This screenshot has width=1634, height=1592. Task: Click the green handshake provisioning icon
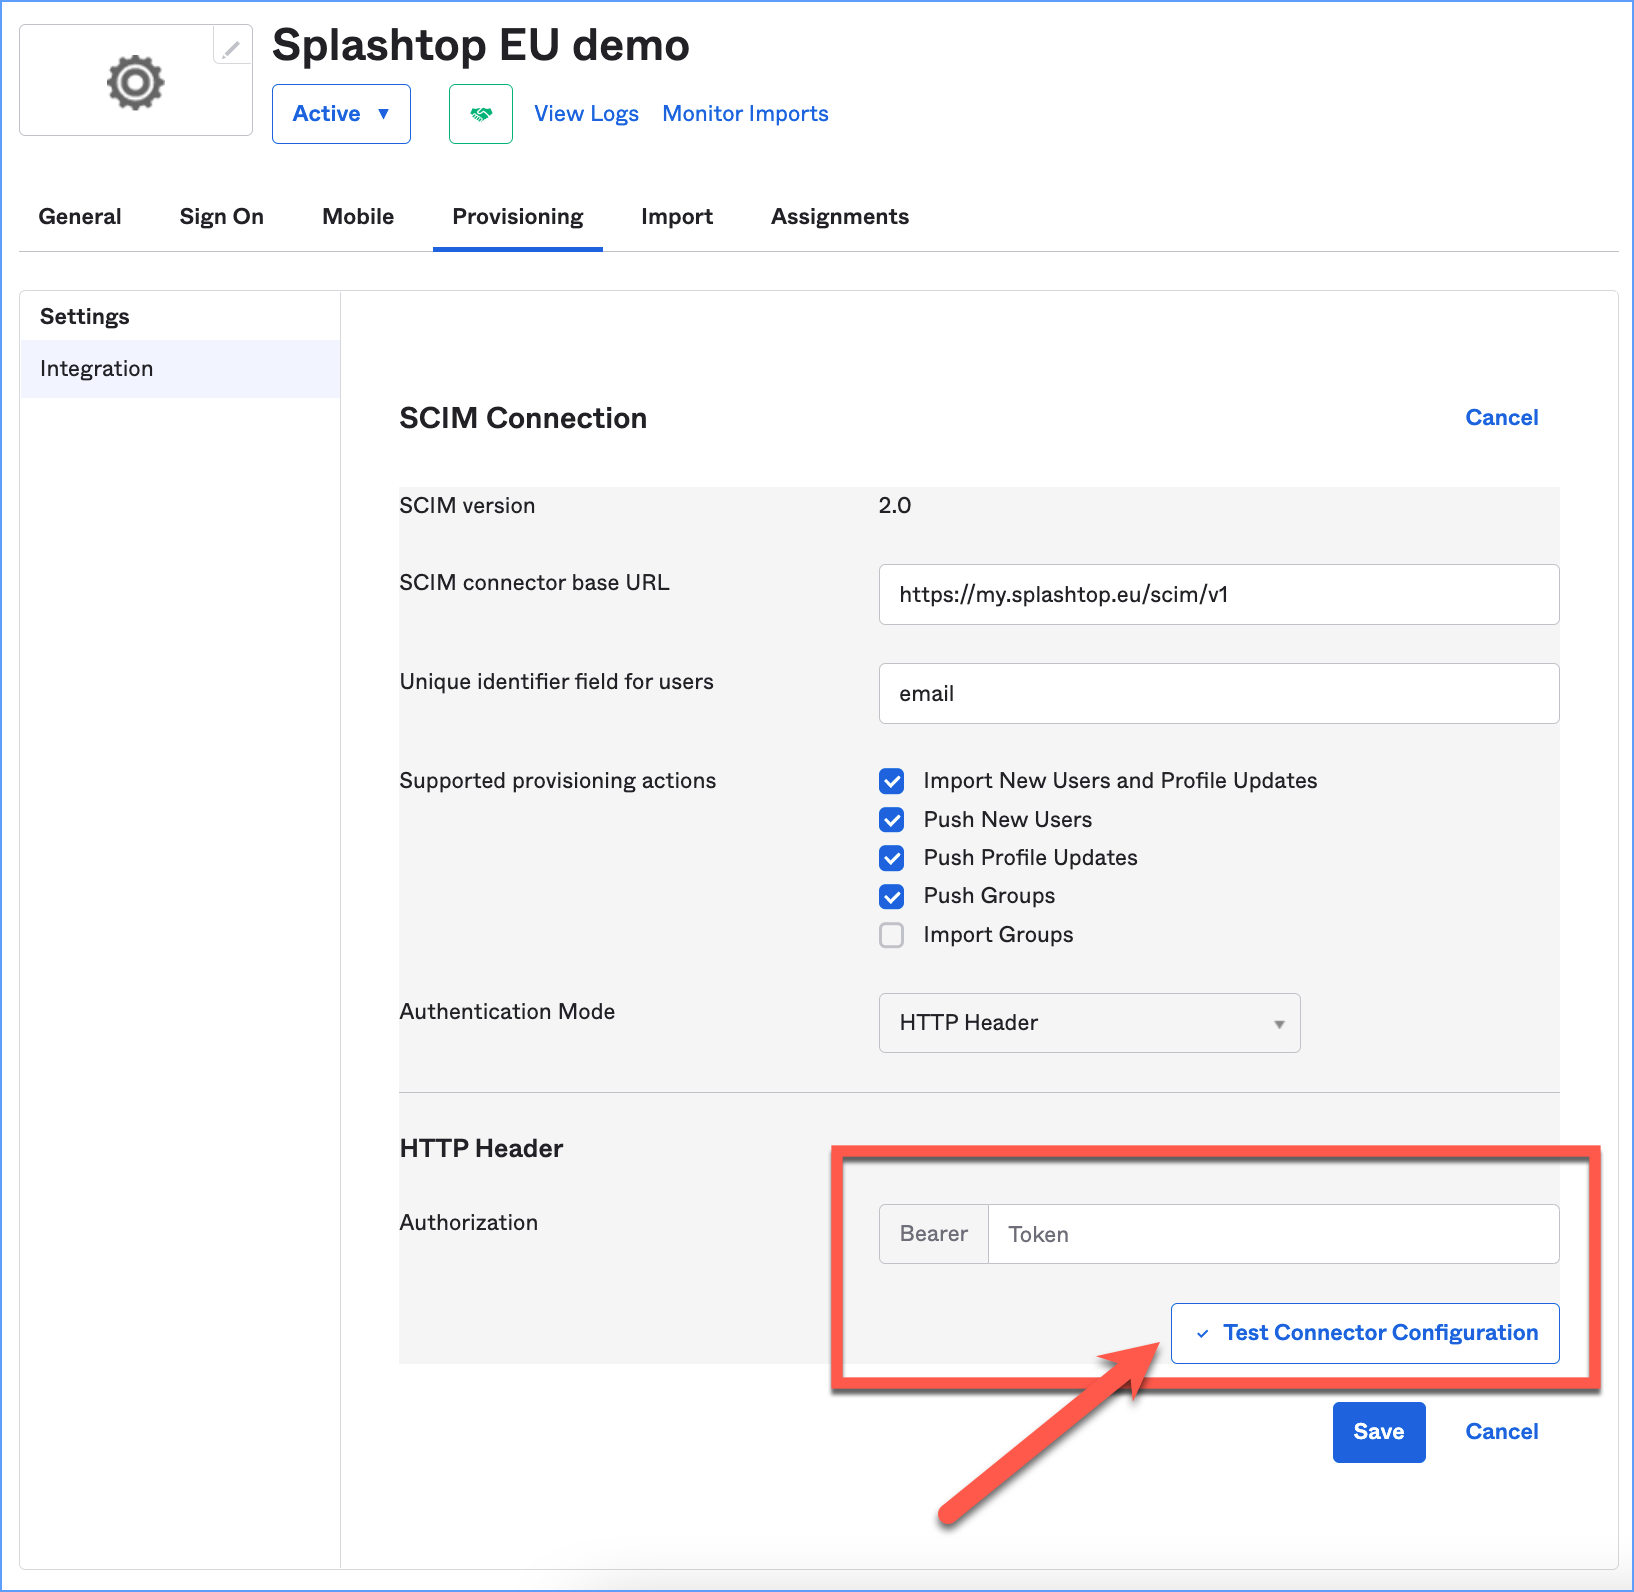pyautogui.click(x=481, y=114)
